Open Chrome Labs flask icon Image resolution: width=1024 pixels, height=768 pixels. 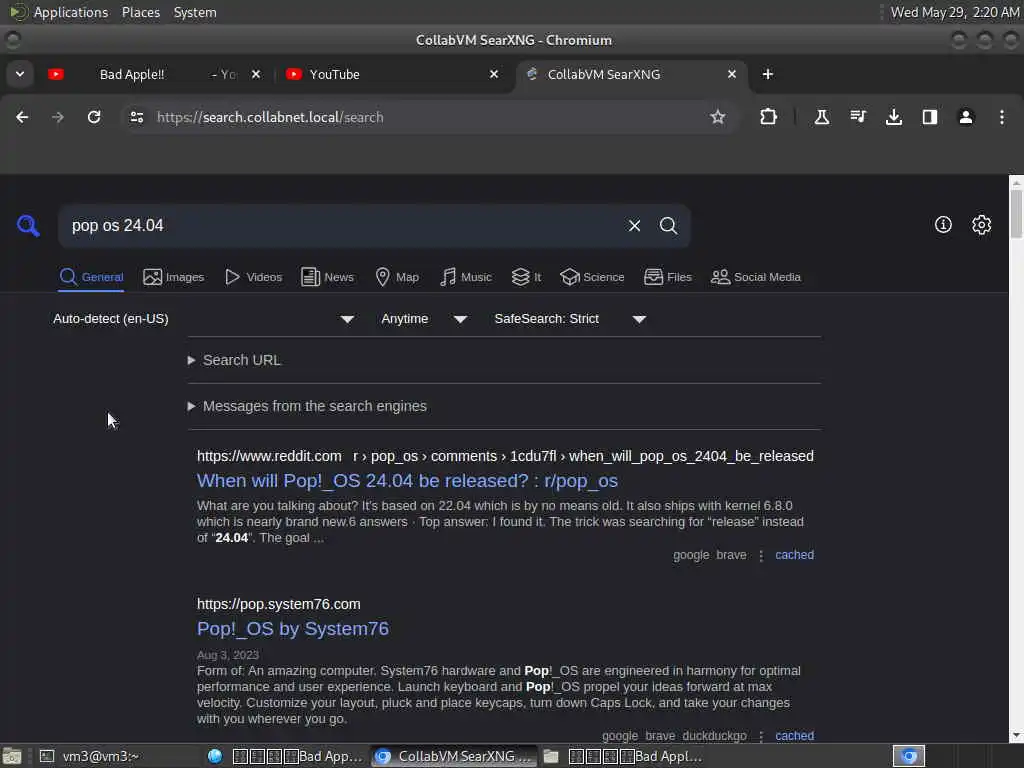click(822, 118)
